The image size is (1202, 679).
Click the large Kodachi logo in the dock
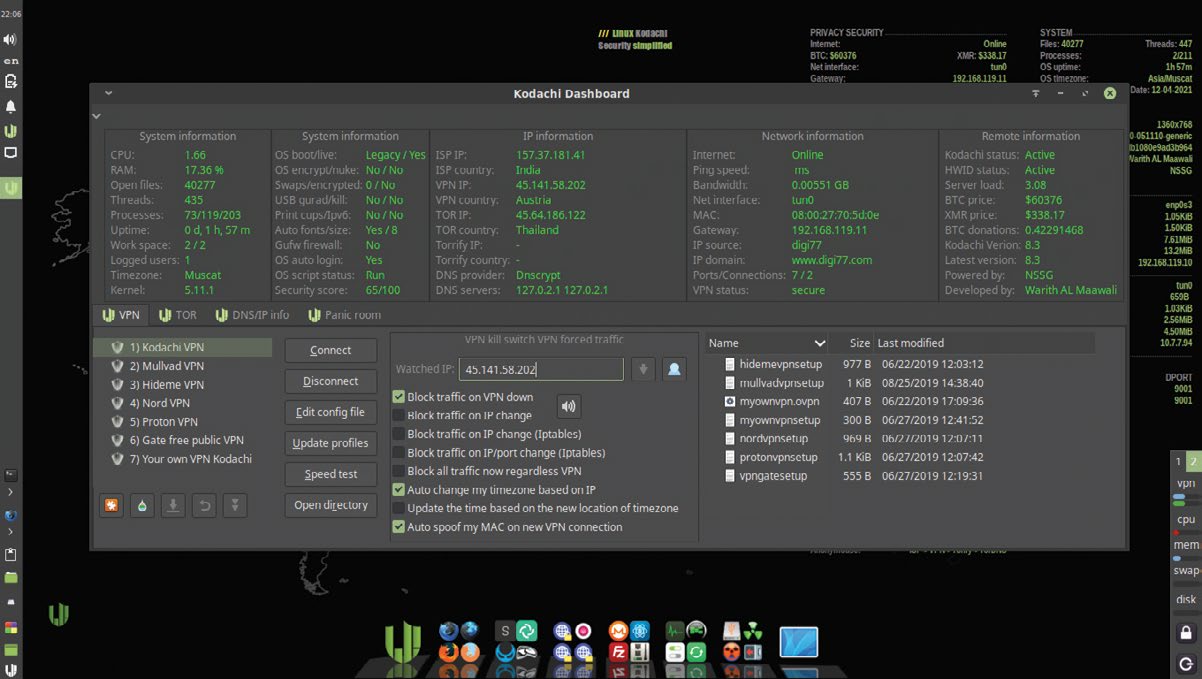point(402,641)
